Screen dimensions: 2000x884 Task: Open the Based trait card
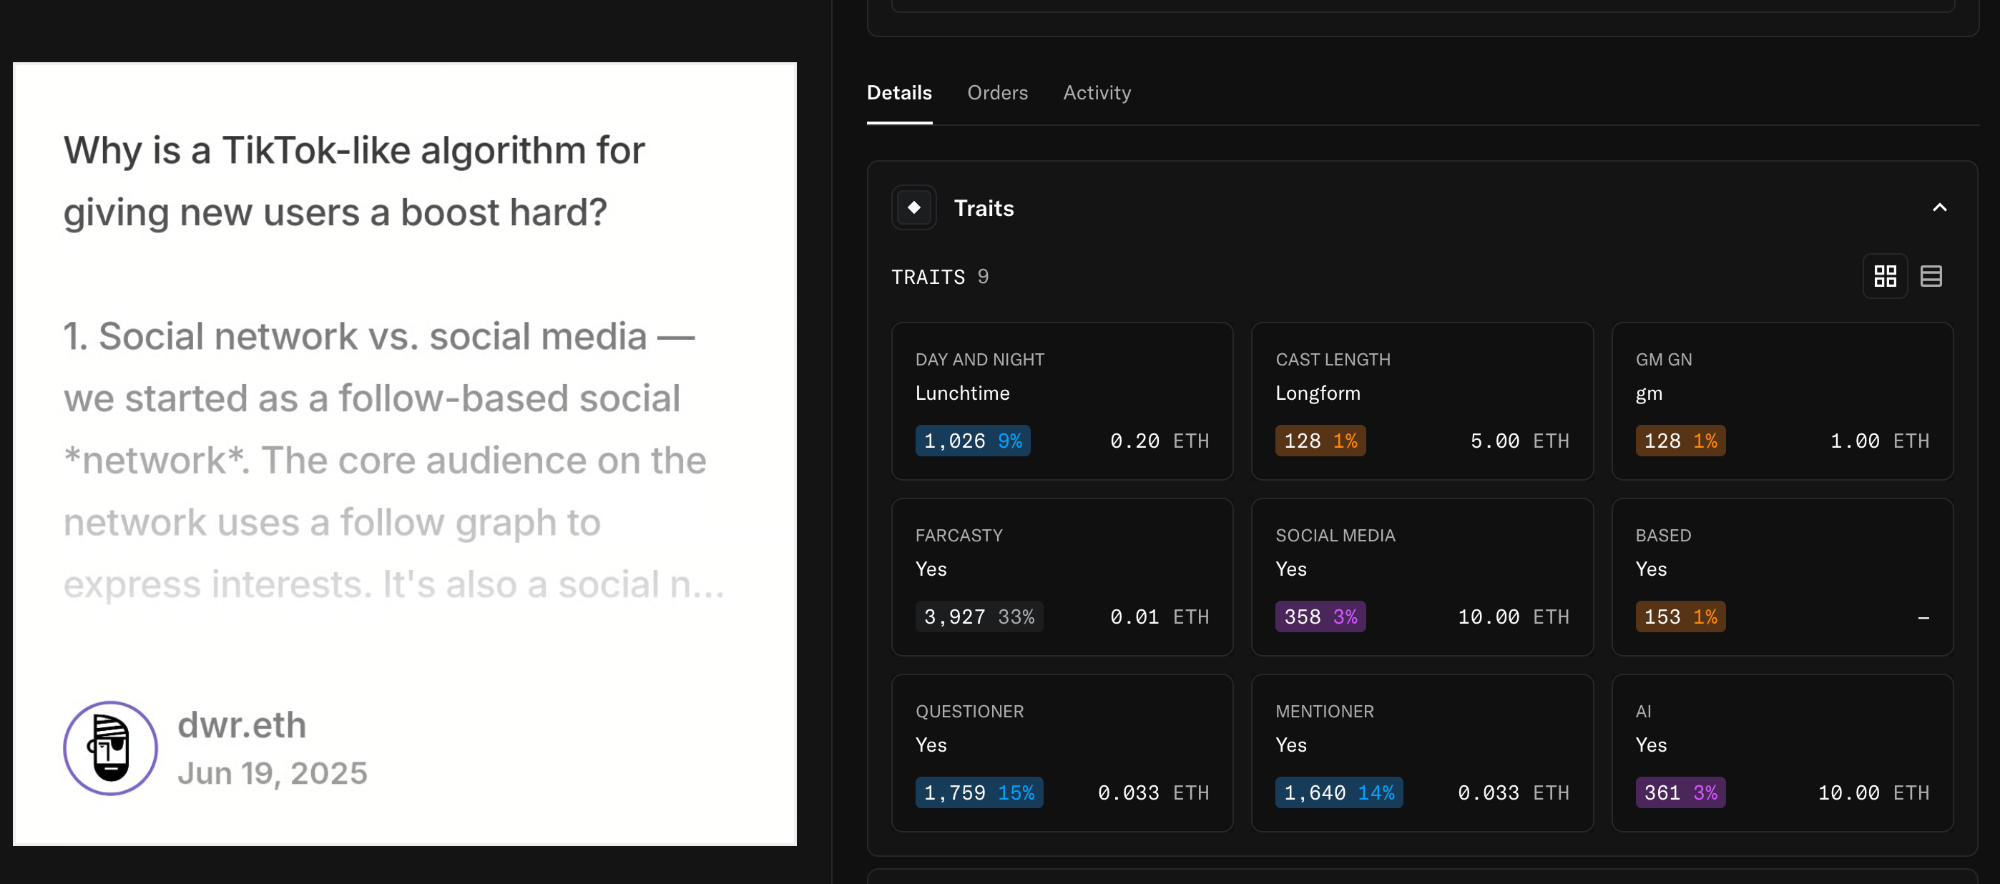(x=1782, y=576)
